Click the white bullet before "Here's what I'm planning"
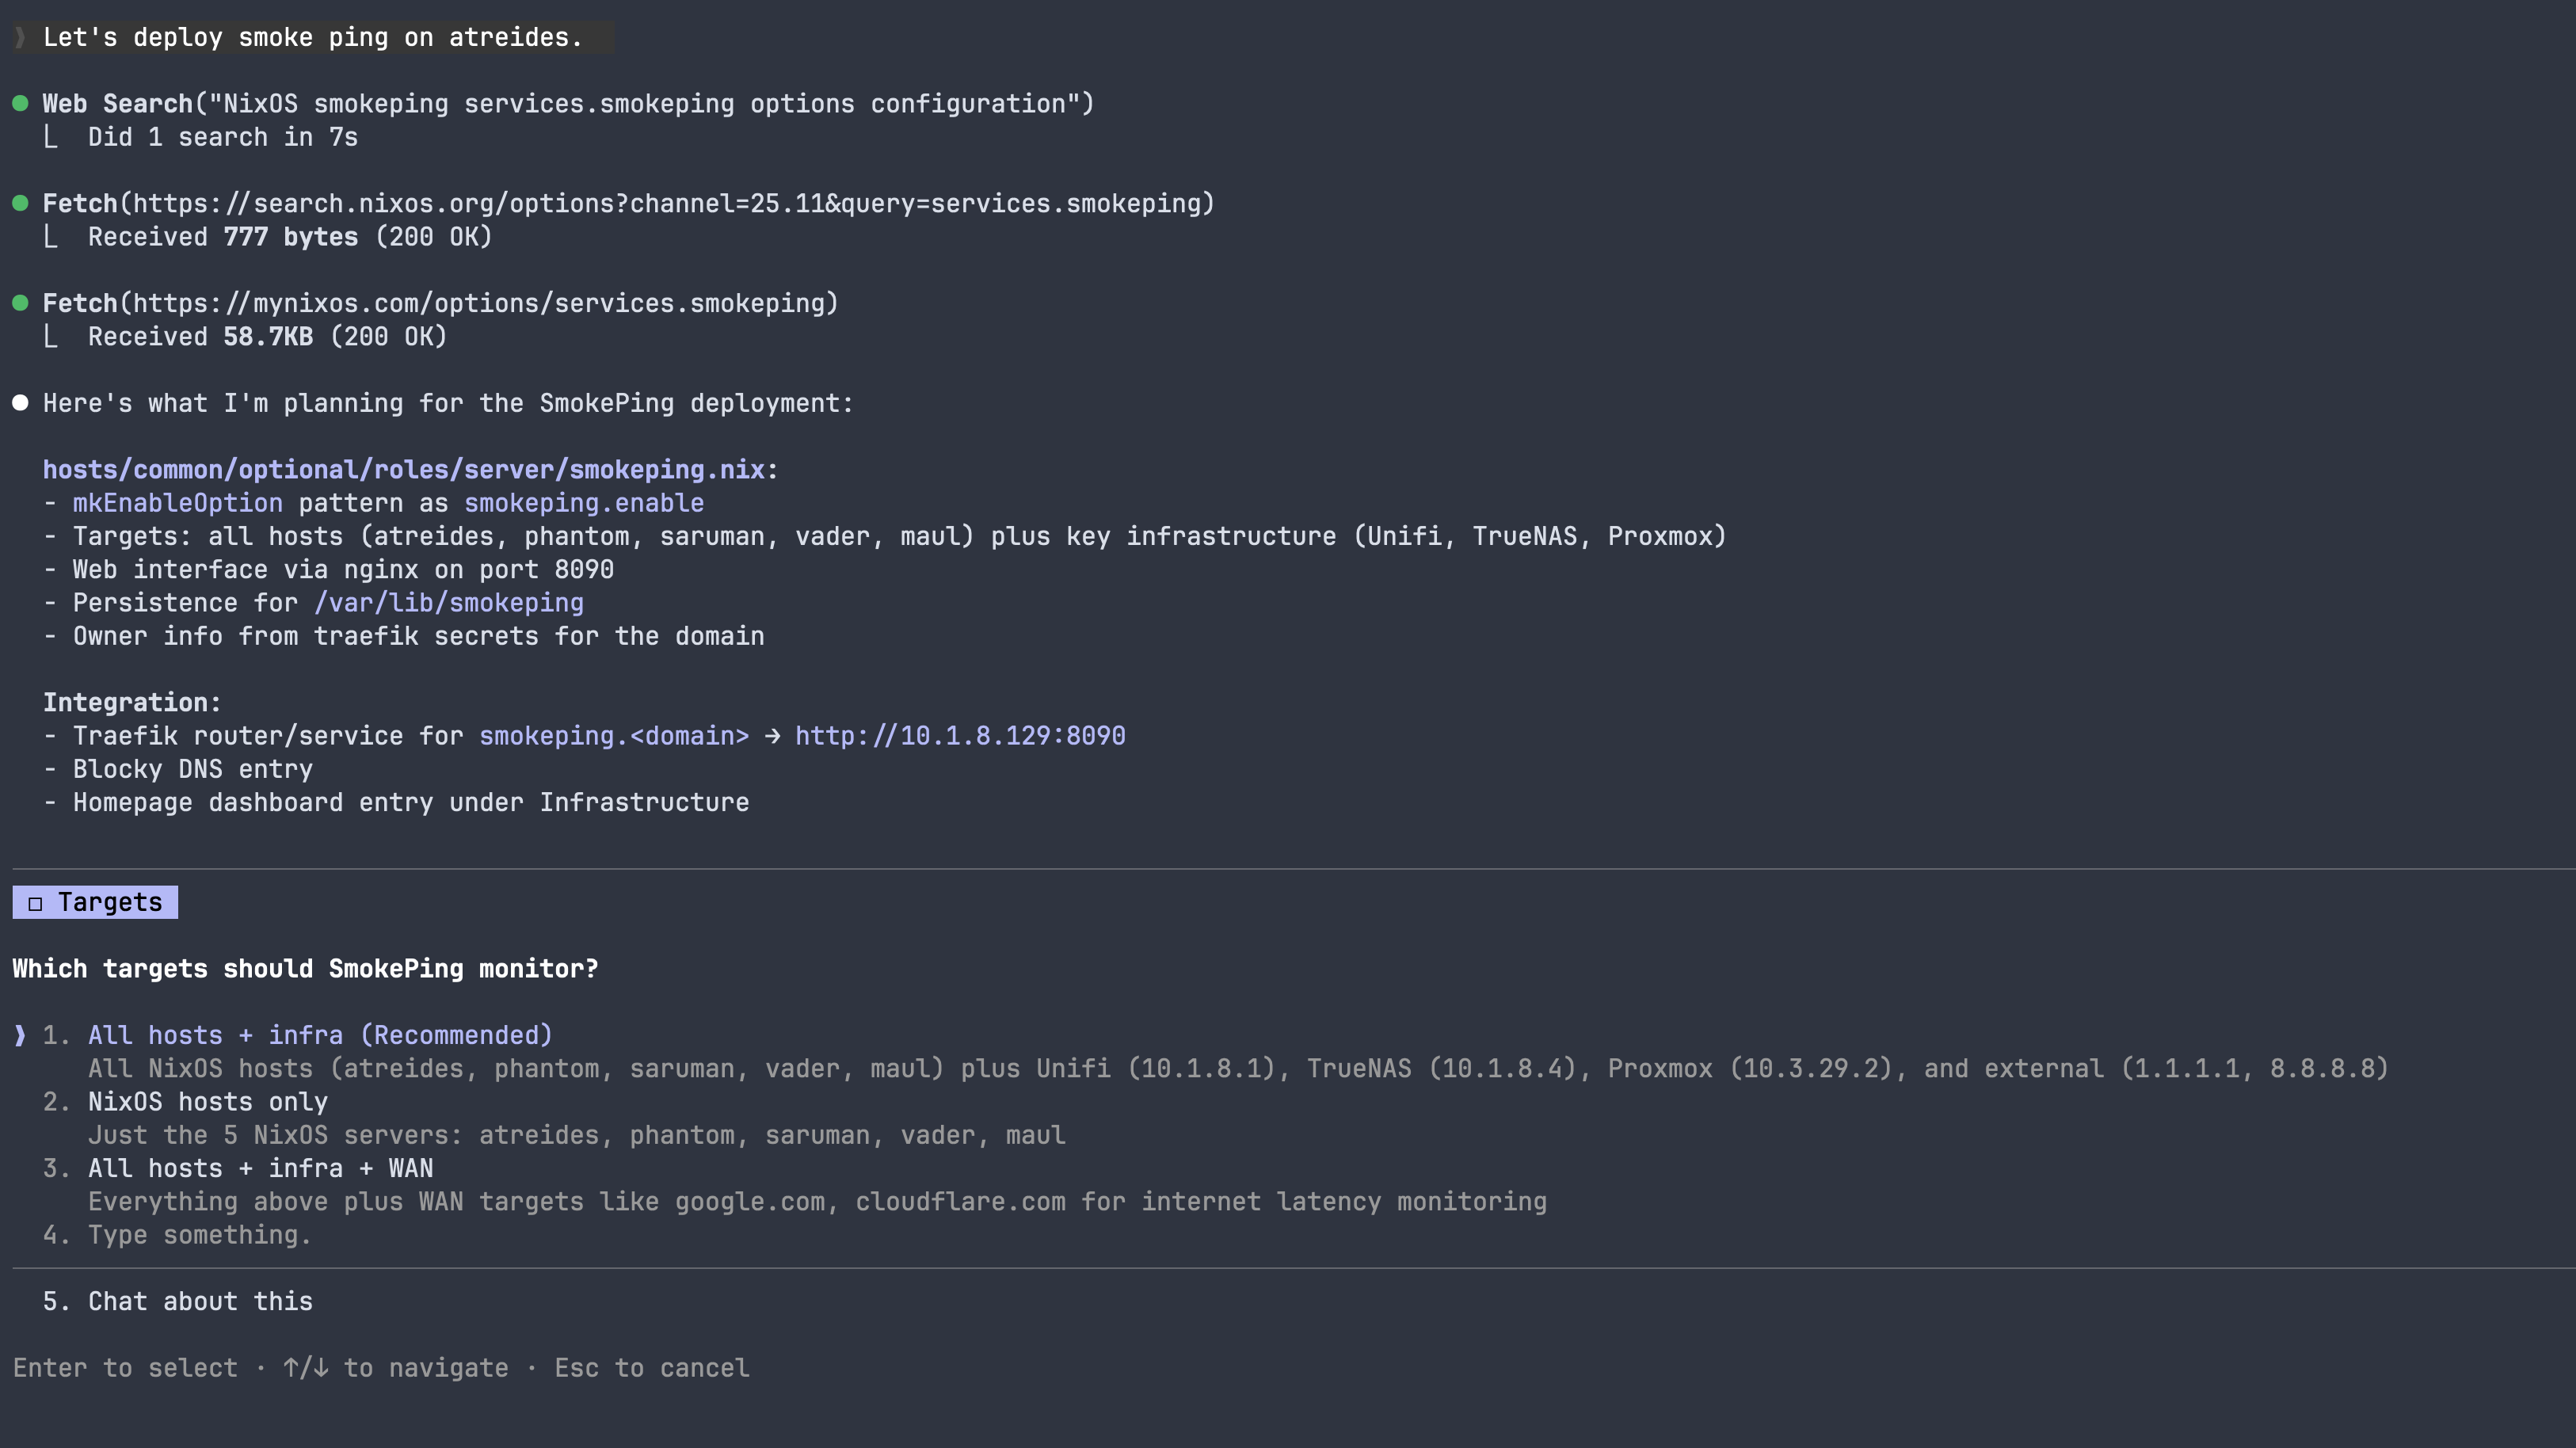 (x=20, y=403)
